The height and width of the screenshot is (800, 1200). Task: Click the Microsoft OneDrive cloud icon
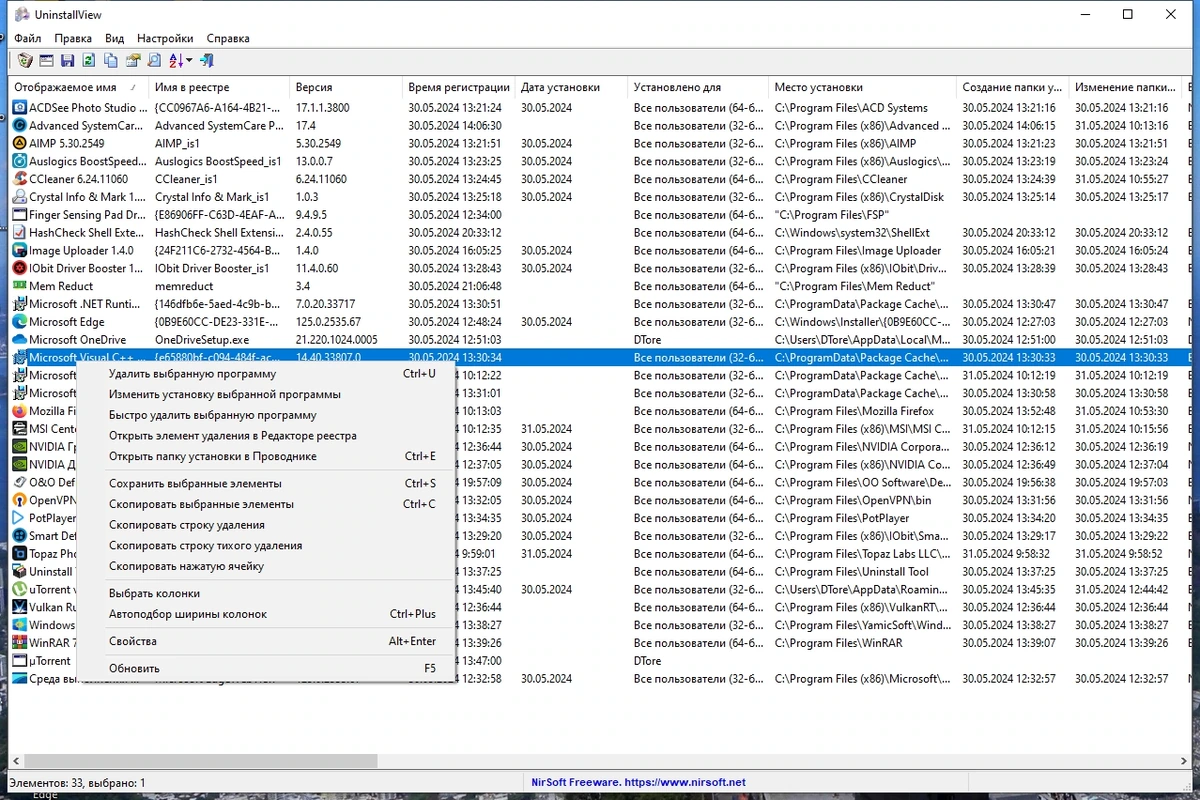tap(19, 340)
